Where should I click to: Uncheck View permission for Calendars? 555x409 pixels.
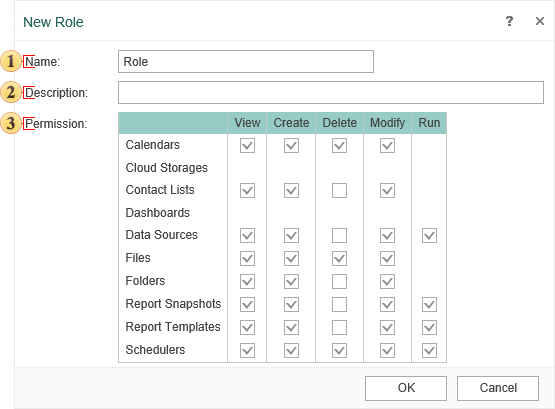click(247, 145)
